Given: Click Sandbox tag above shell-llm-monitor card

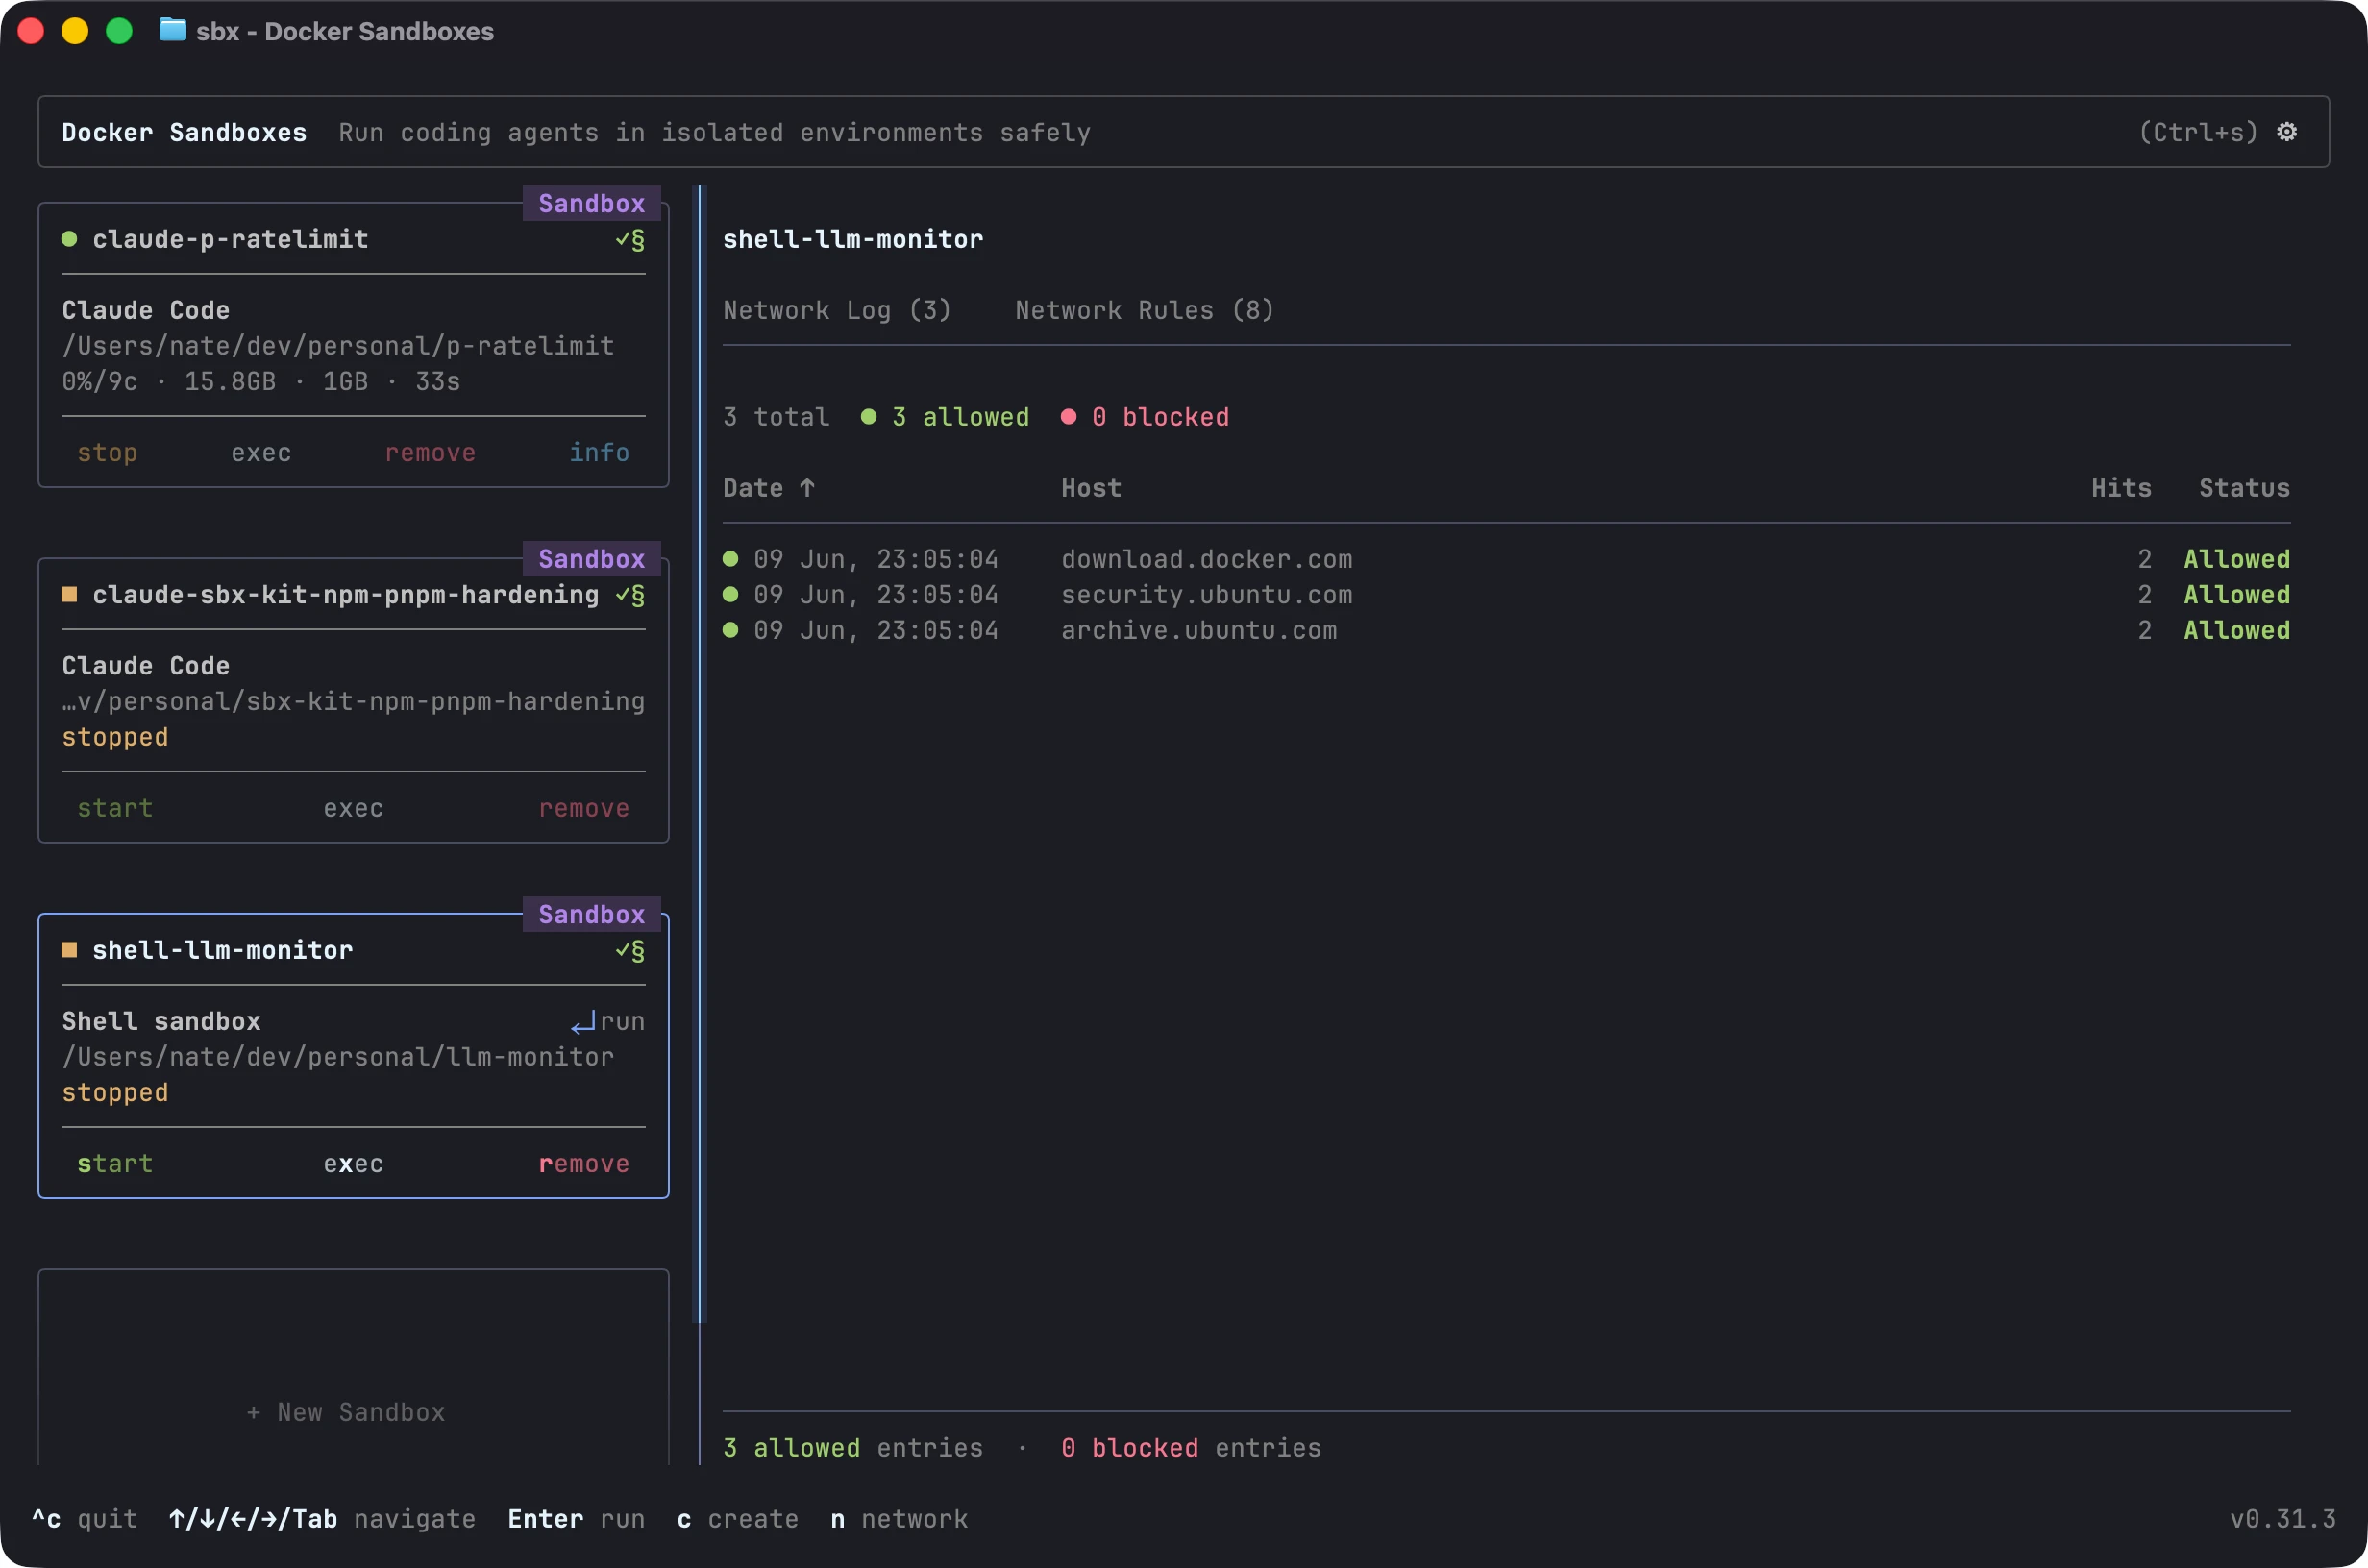Looking at the screenshot, I should tap(592, 914).
